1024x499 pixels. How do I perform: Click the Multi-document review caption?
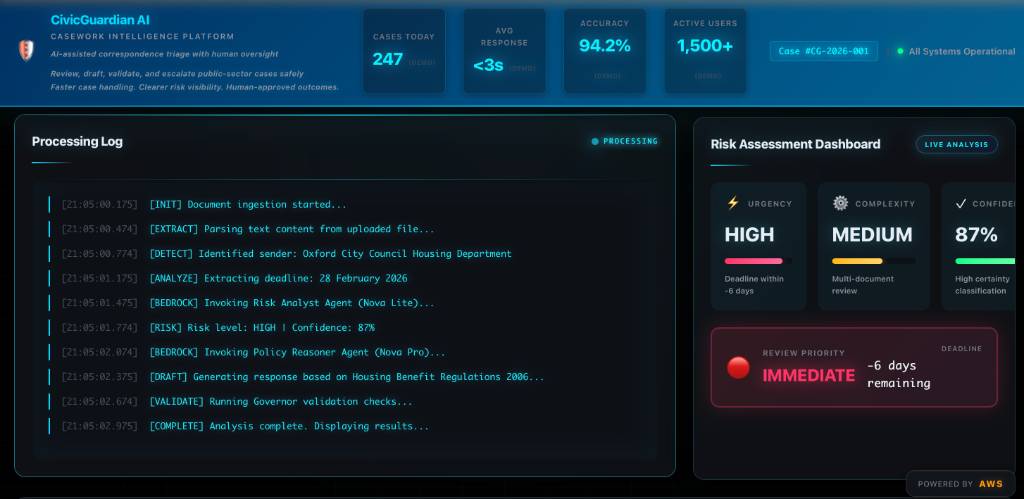[863, 285]
